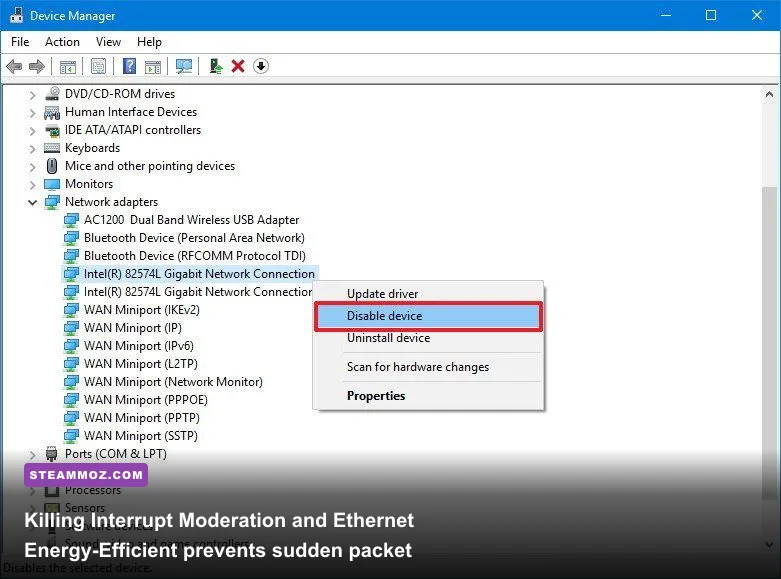Click the Keyboards category icon
The image size is (781, 579).
[52, 148]
